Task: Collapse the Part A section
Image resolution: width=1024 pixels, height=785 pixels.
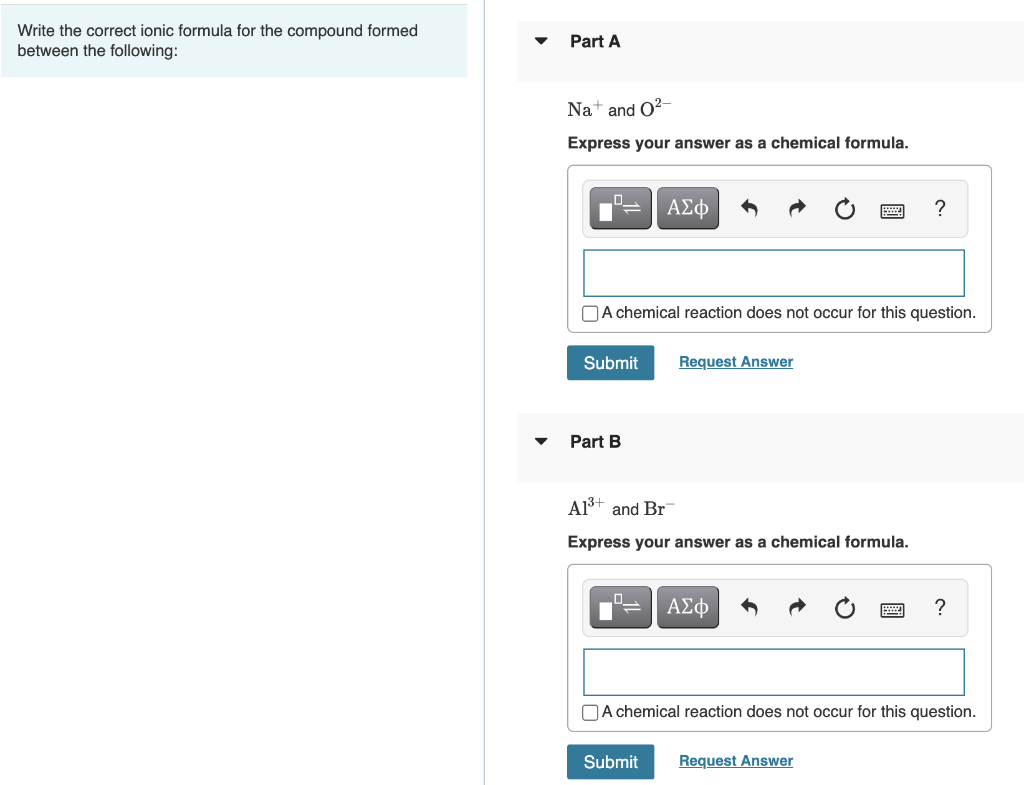Action: pos(541,41)
